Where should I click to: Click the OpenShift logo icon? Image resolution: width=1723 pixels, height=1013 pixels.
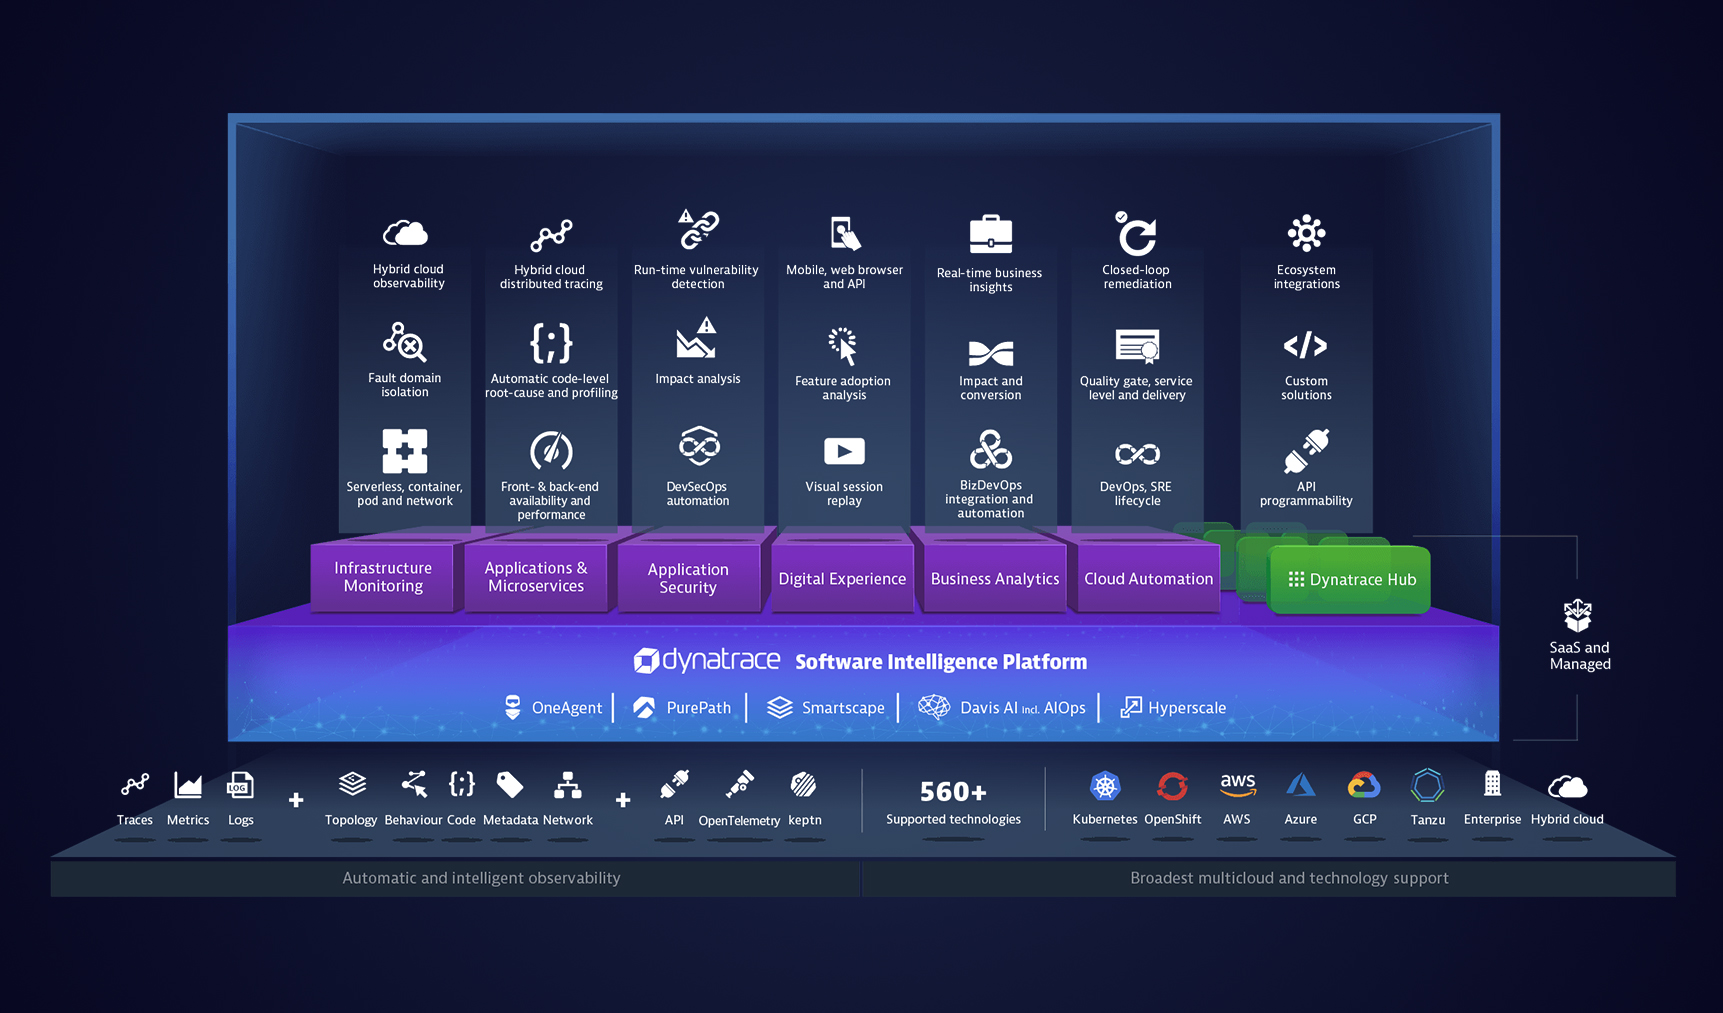pyautogui.click(x=1172, y=786)
